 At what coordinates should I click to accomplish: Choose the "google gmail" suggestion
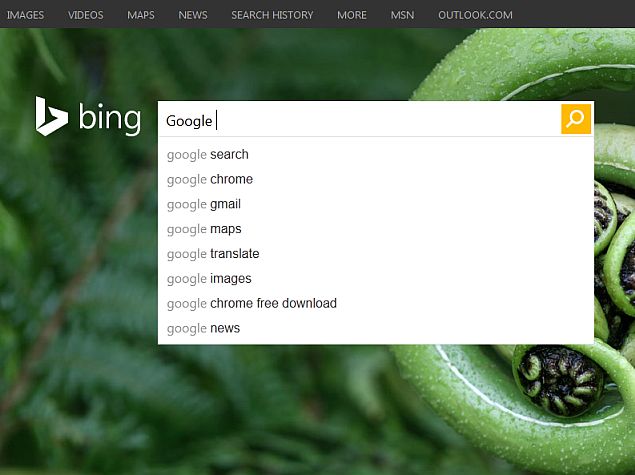click(x=204, y=204)
